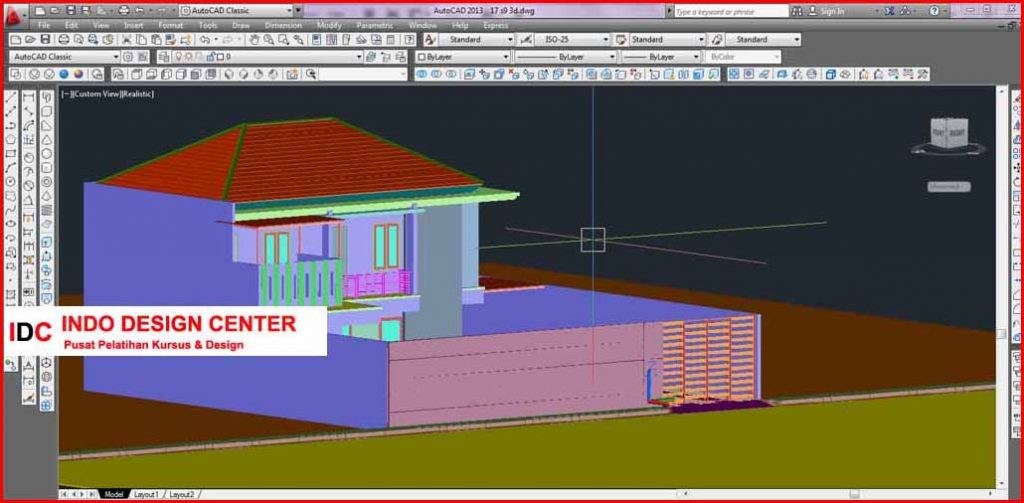Select the Sphere solid modeling tool

(47, 154)
